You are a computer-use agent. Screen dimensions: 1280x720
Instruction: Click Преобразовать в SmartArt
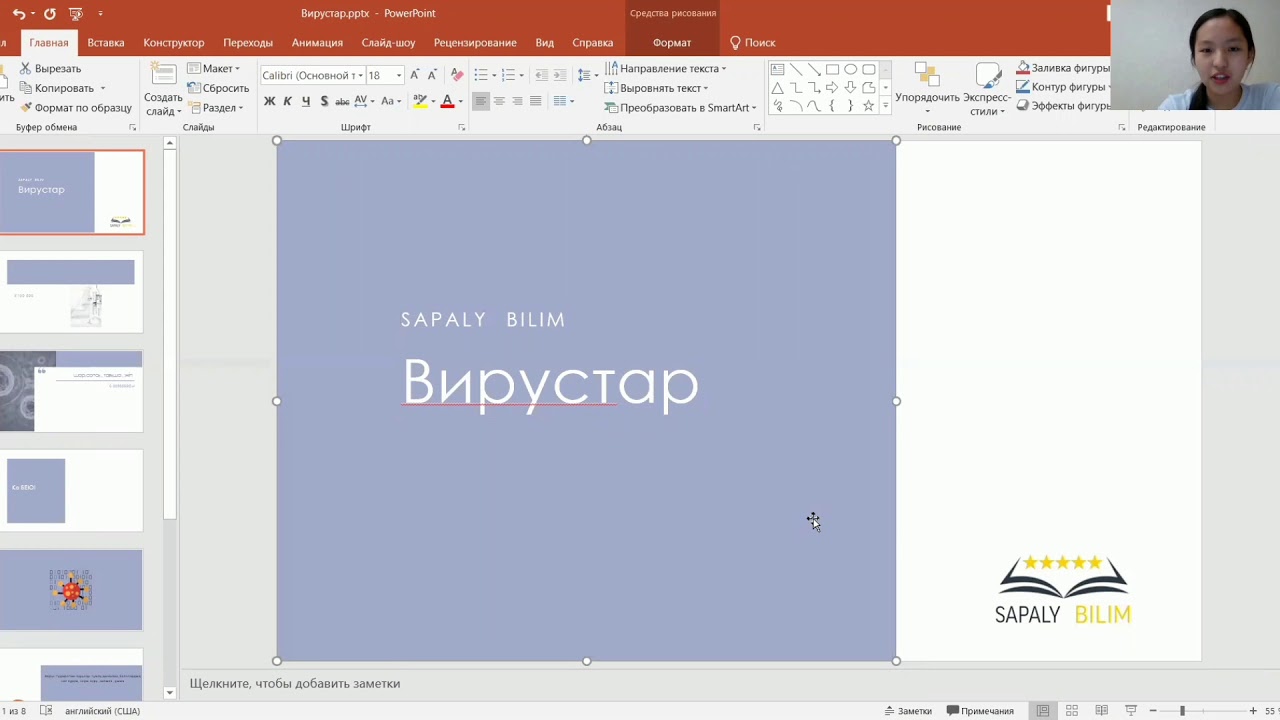point(680,108)
